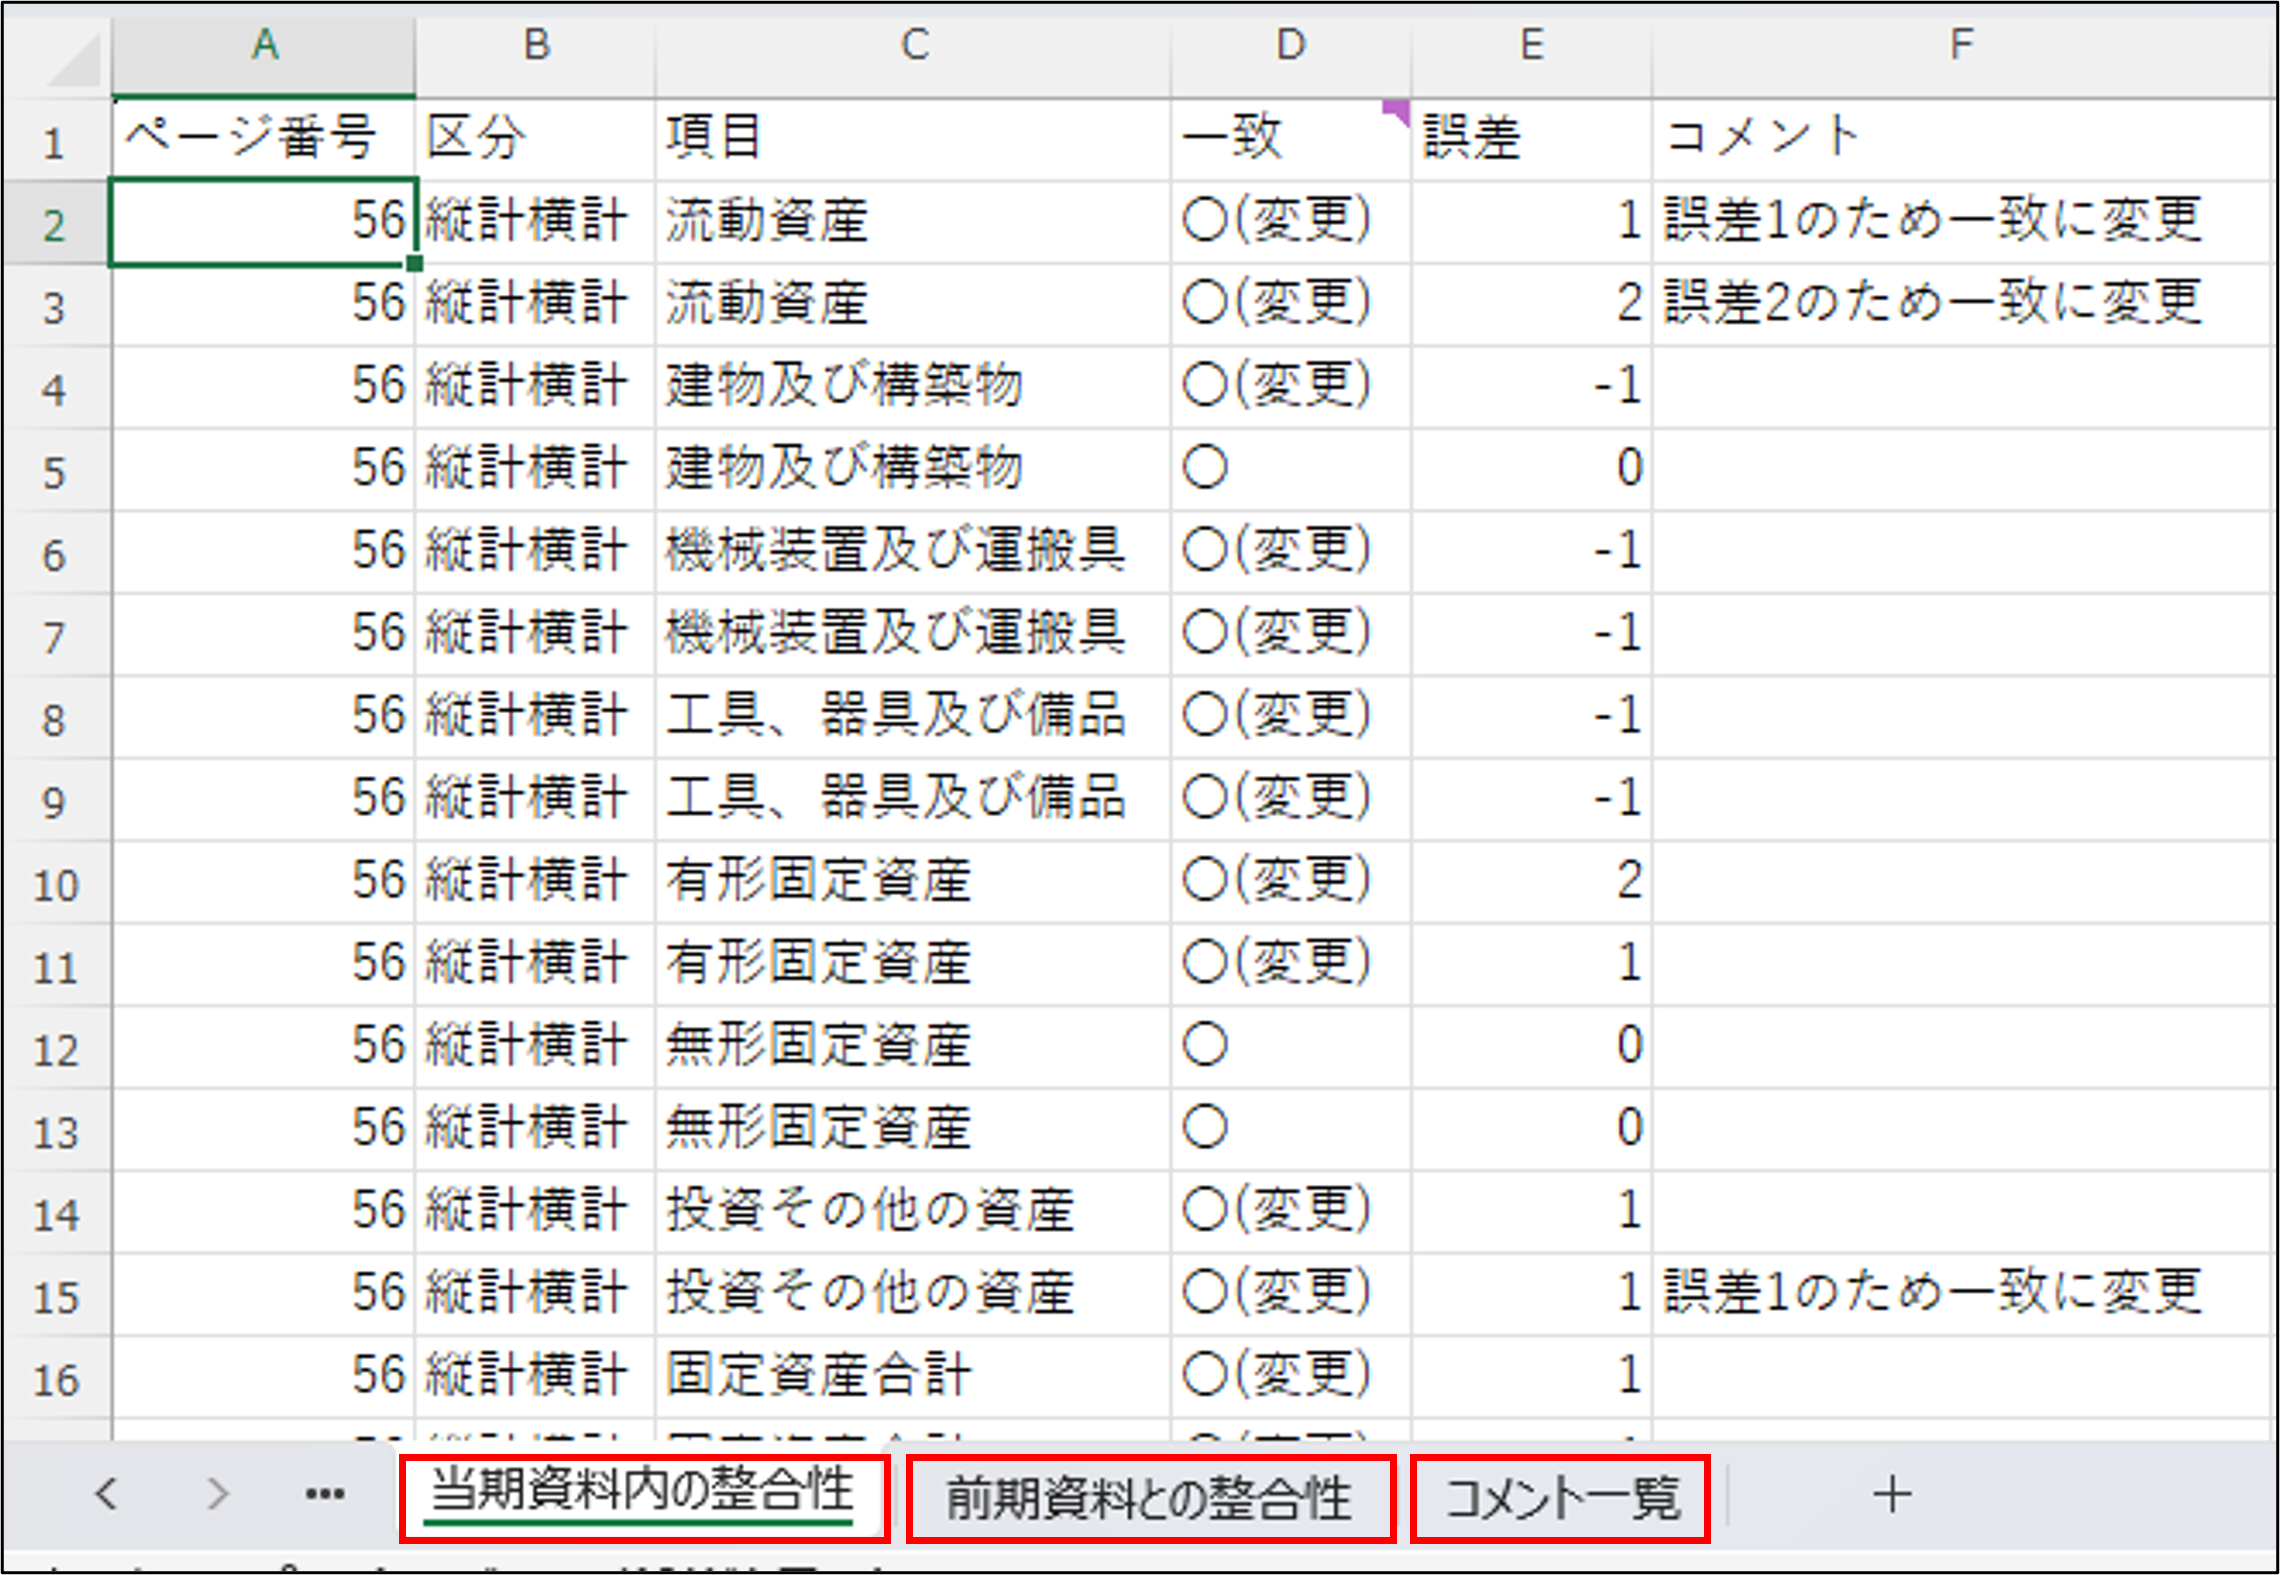Select the コメント header cell
This screenshot has height=1575, width=2280.
point(1960,138)
